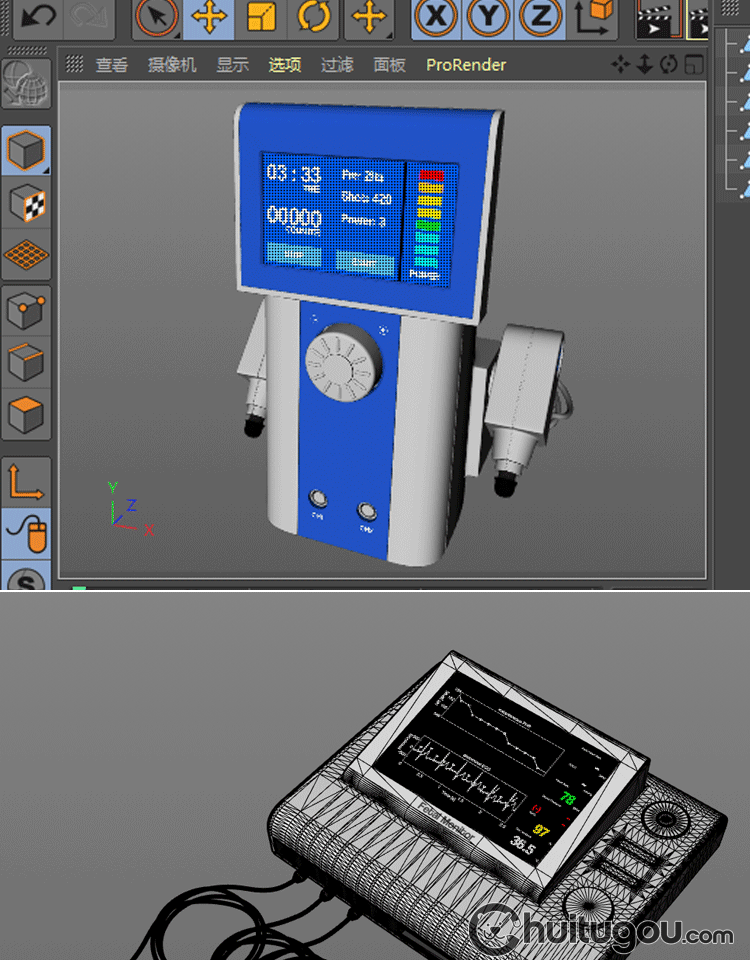Toggle Tweak mode mouse icon
This screenshot has width=750, height=960.
coord(26,533)
